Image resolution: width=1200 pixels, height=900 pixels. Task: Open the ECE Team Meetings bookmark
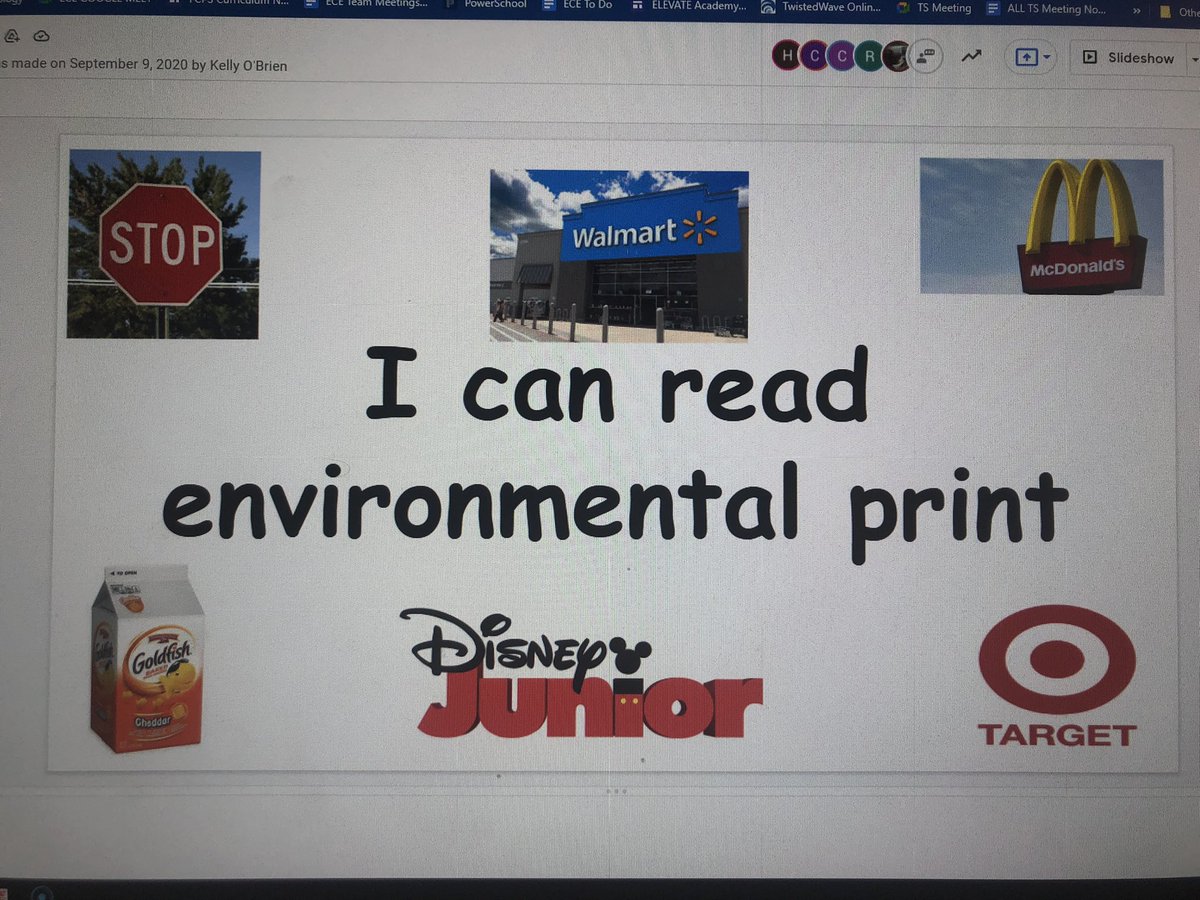(x=366, y=4)
